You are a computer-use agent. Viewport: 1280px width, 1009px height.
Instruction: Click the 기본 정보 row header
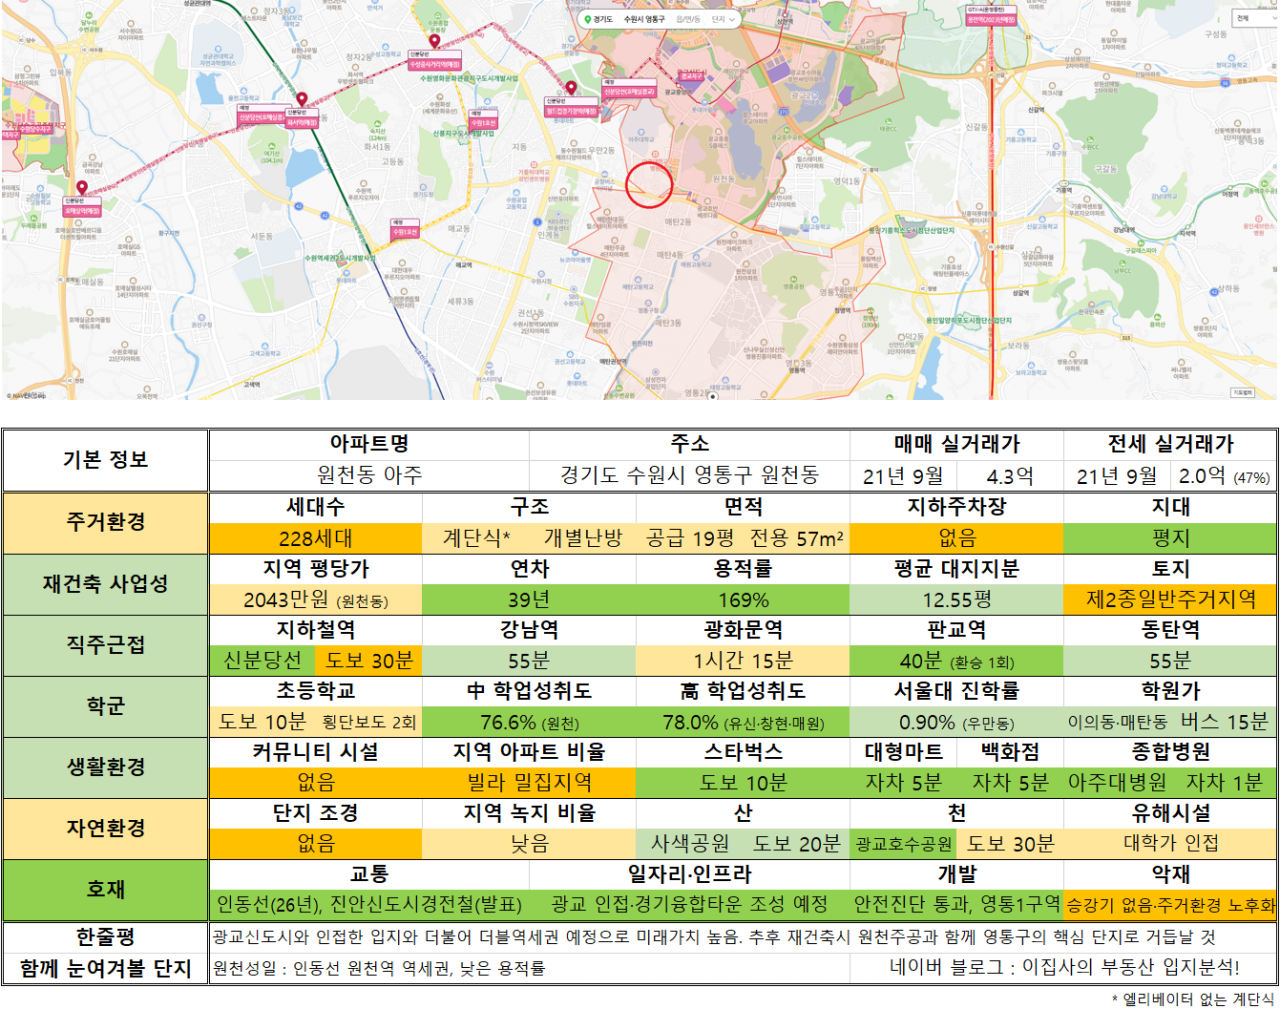pyautogui.click(x=105, y=460)
